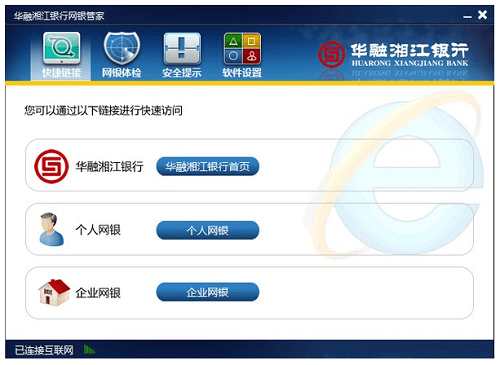Switch to the 网银体检 tab
This screenshot has width=500, height=365.
click(122, 55)
